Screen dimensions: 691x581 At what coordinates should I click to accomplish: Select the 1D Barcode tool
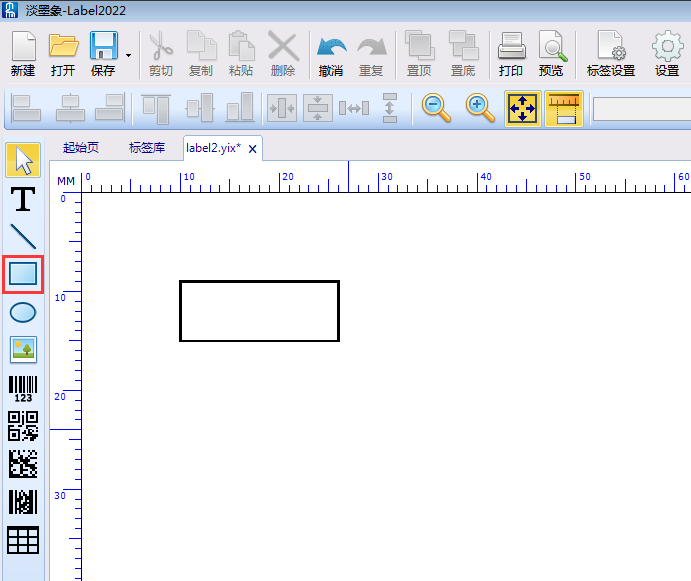click(23, 388)
